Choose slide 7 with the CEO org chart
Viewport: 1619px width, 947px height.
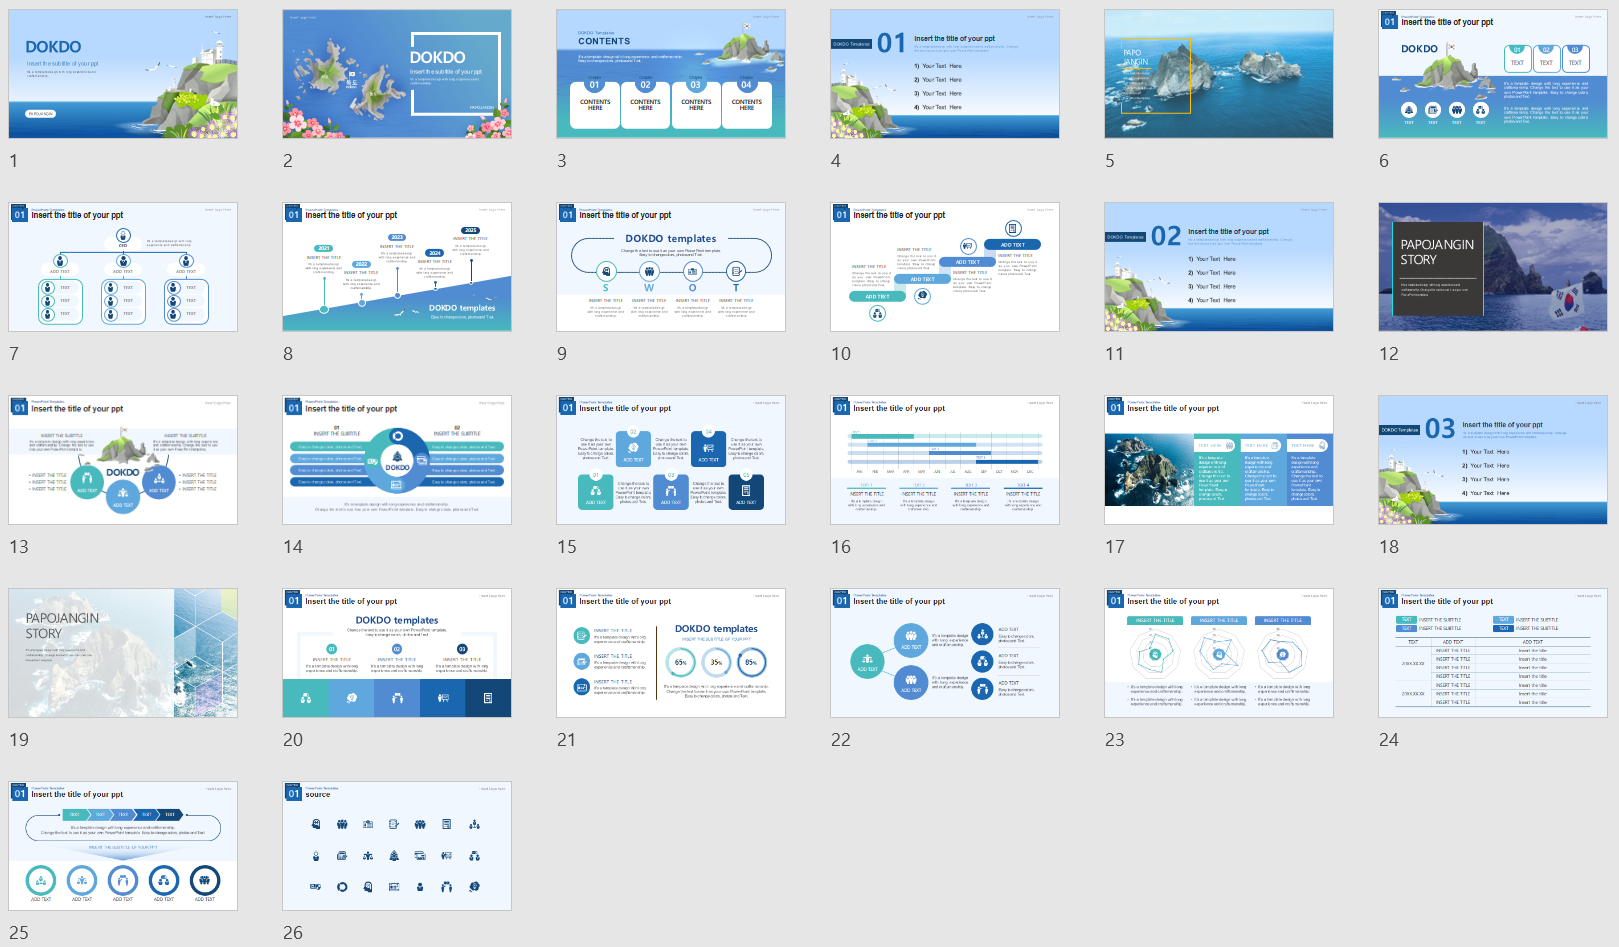pyautogui.click(x=123, y=267)
